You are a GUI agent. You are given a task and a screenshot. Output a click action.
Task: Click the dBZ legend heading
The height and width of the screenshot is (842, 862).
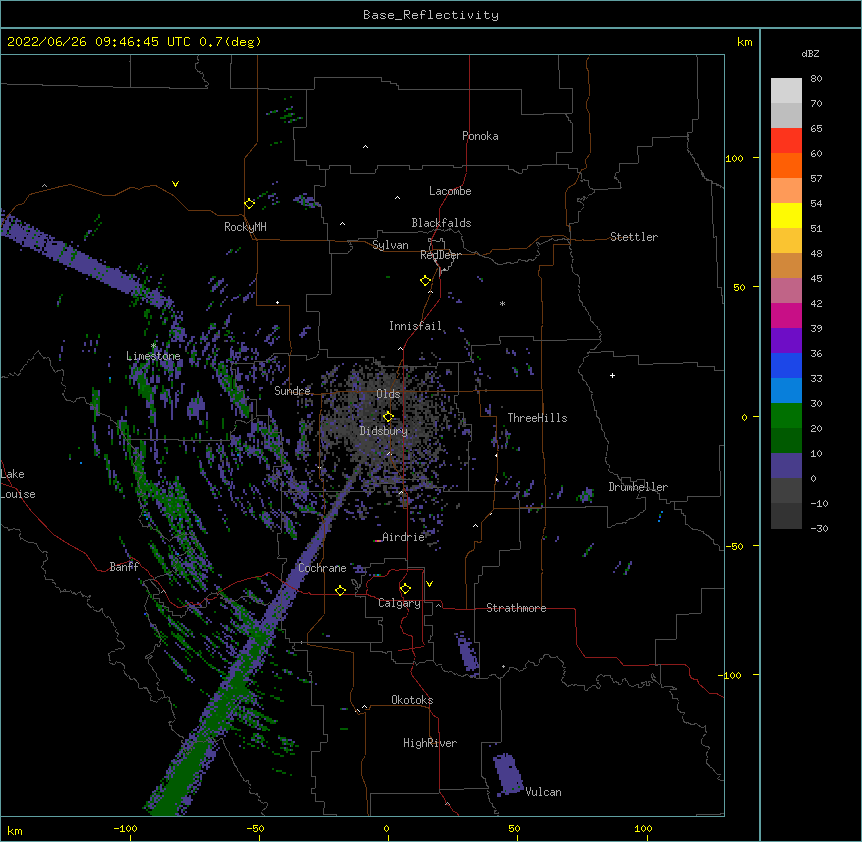(810, 54)
